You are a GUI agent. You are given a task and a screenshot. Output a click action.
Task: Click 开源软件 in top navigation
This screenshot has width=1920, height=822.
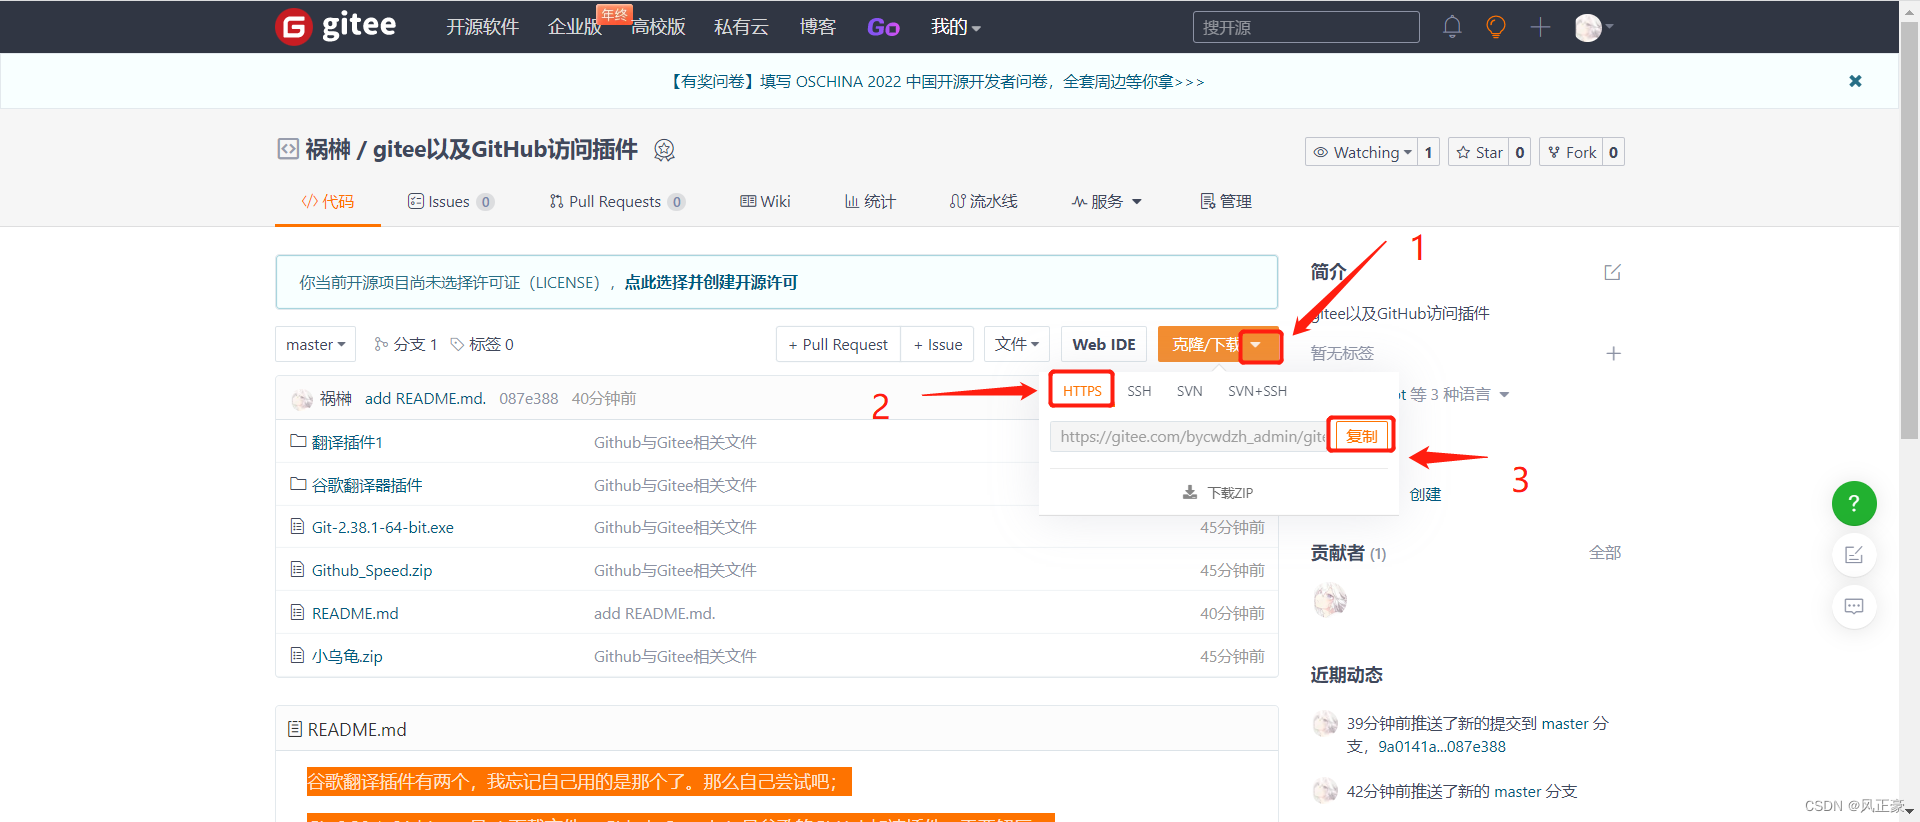pos(482,27)
